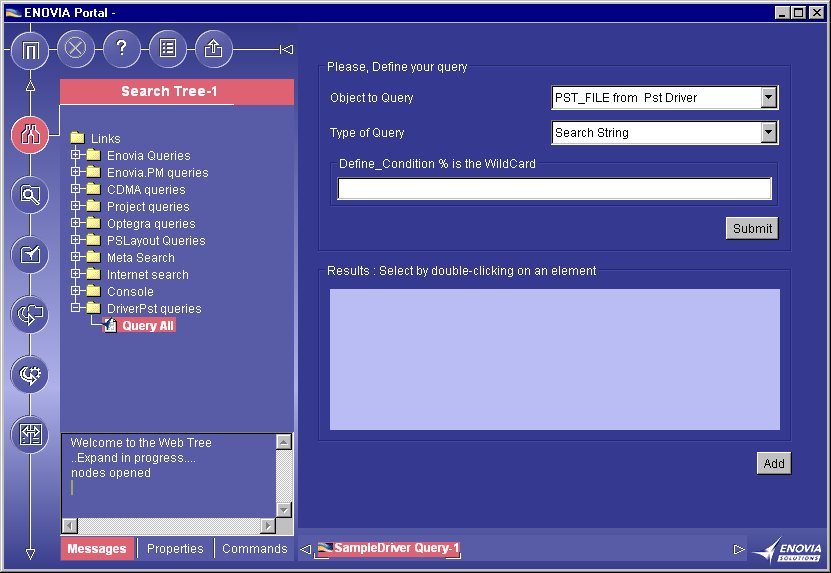Click in the messages text area
Viewport: 831px width, 573px height.
169,476
